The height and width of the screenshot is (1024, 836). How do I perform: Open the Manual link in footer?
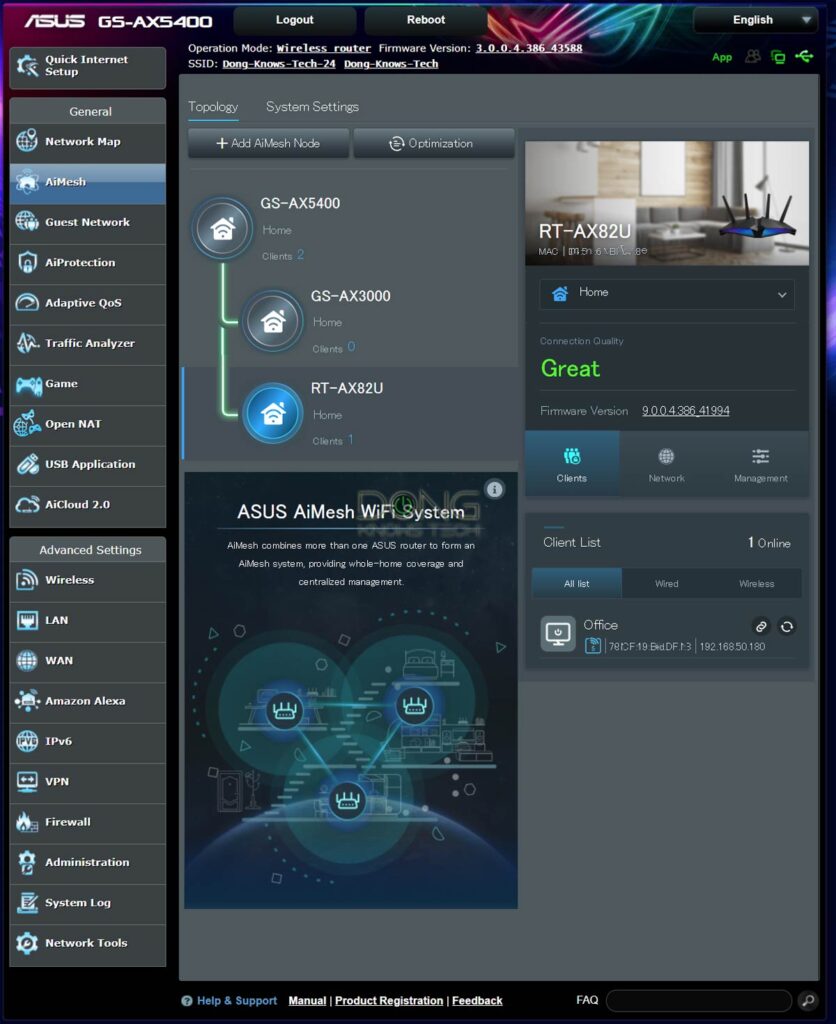point(307,1000)
